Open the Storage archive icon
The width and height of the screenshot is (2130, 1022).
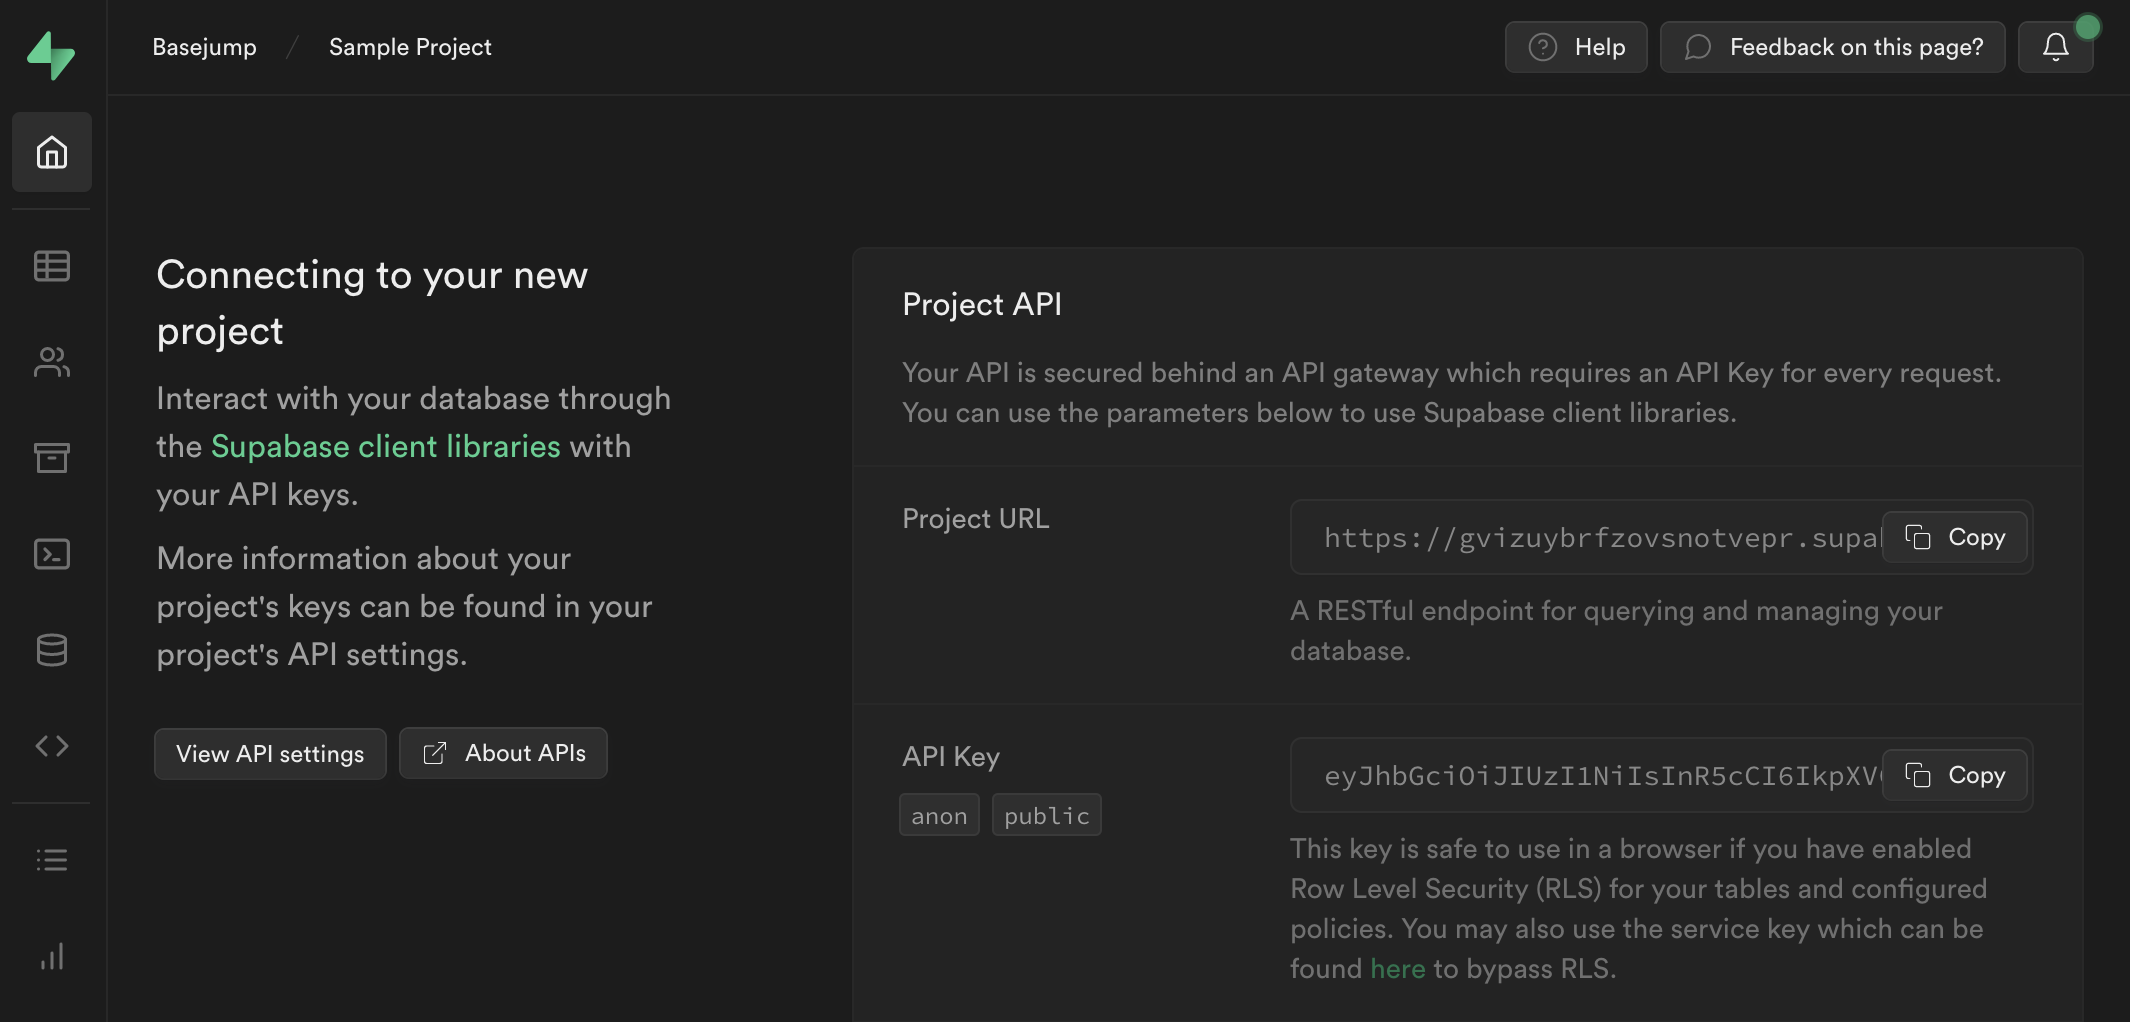[52, 458]
